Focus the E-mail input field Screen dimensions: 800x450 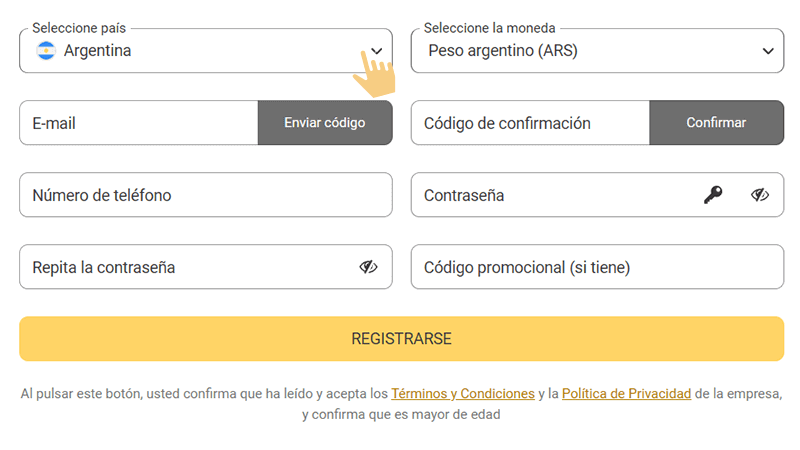138,123
